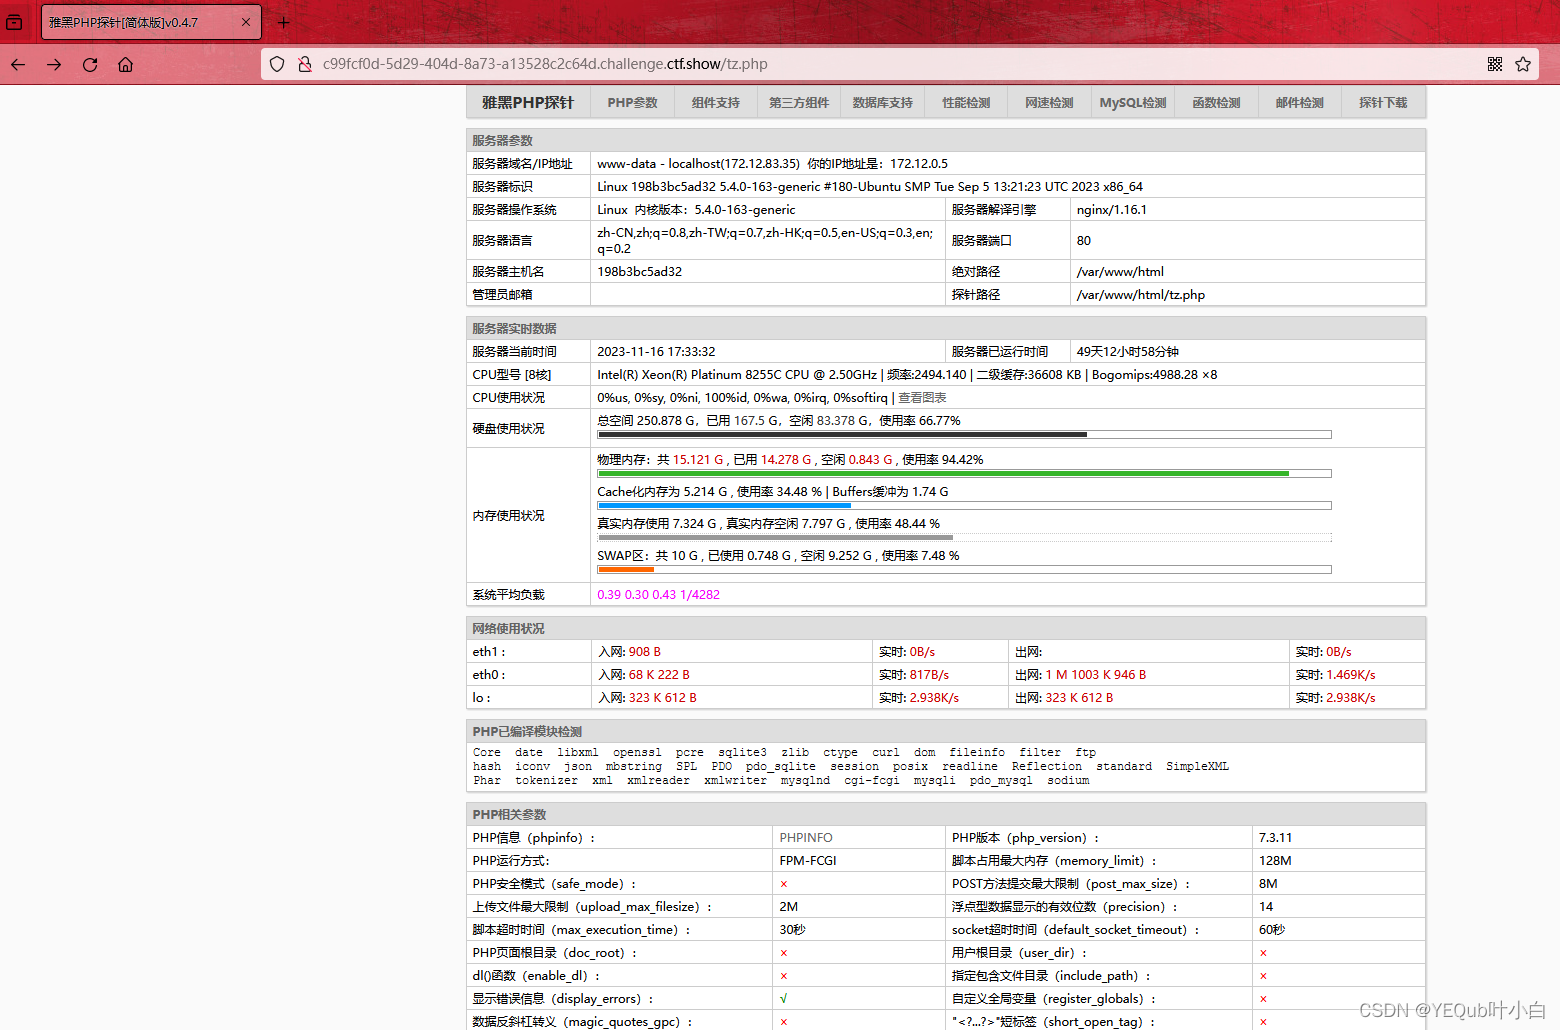Image resolution: width=1560 pixels, height=1030 pixels.
Task: Open tracking protection shield icon in address bar
Action: [x=277, y=64]
